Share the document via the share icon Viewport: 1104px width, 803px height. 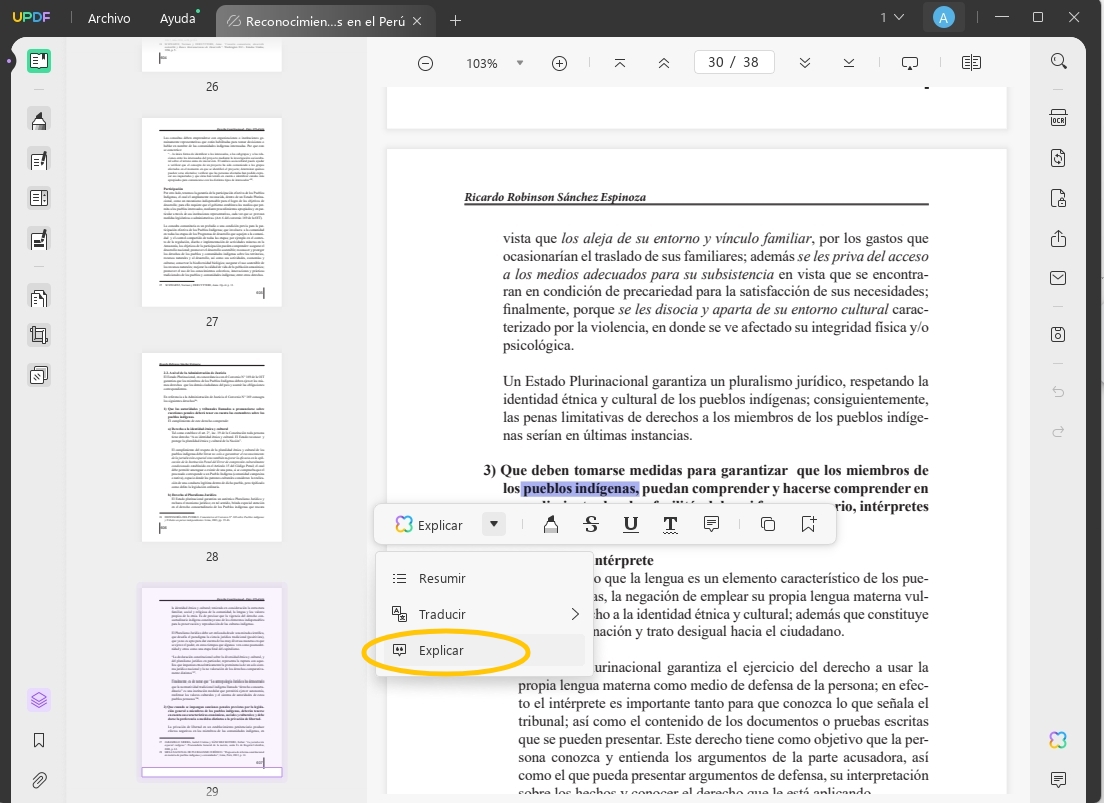[x=1058, y=238]
